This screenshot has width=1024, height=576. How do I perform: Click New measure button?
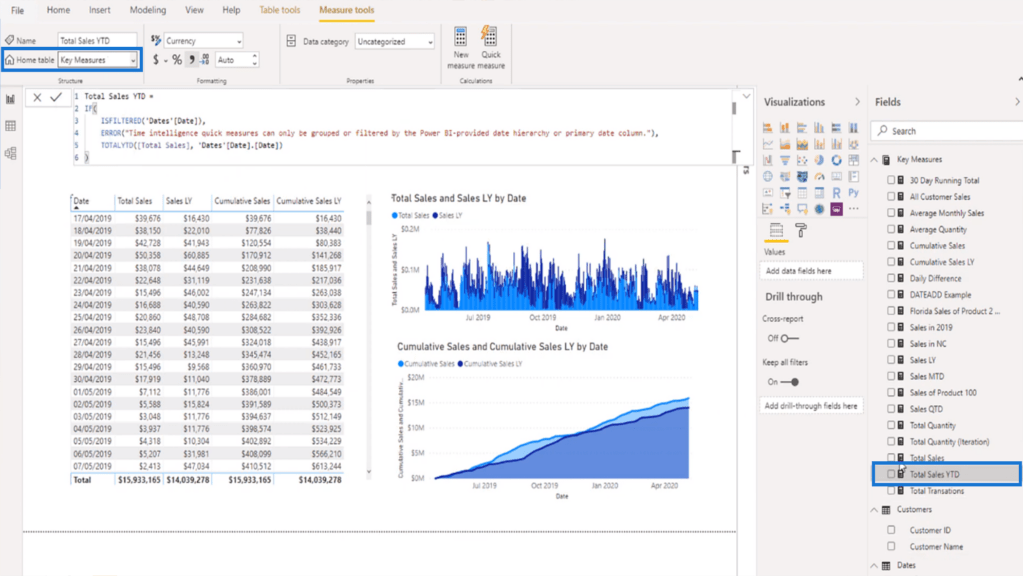(x=460, y=48)
